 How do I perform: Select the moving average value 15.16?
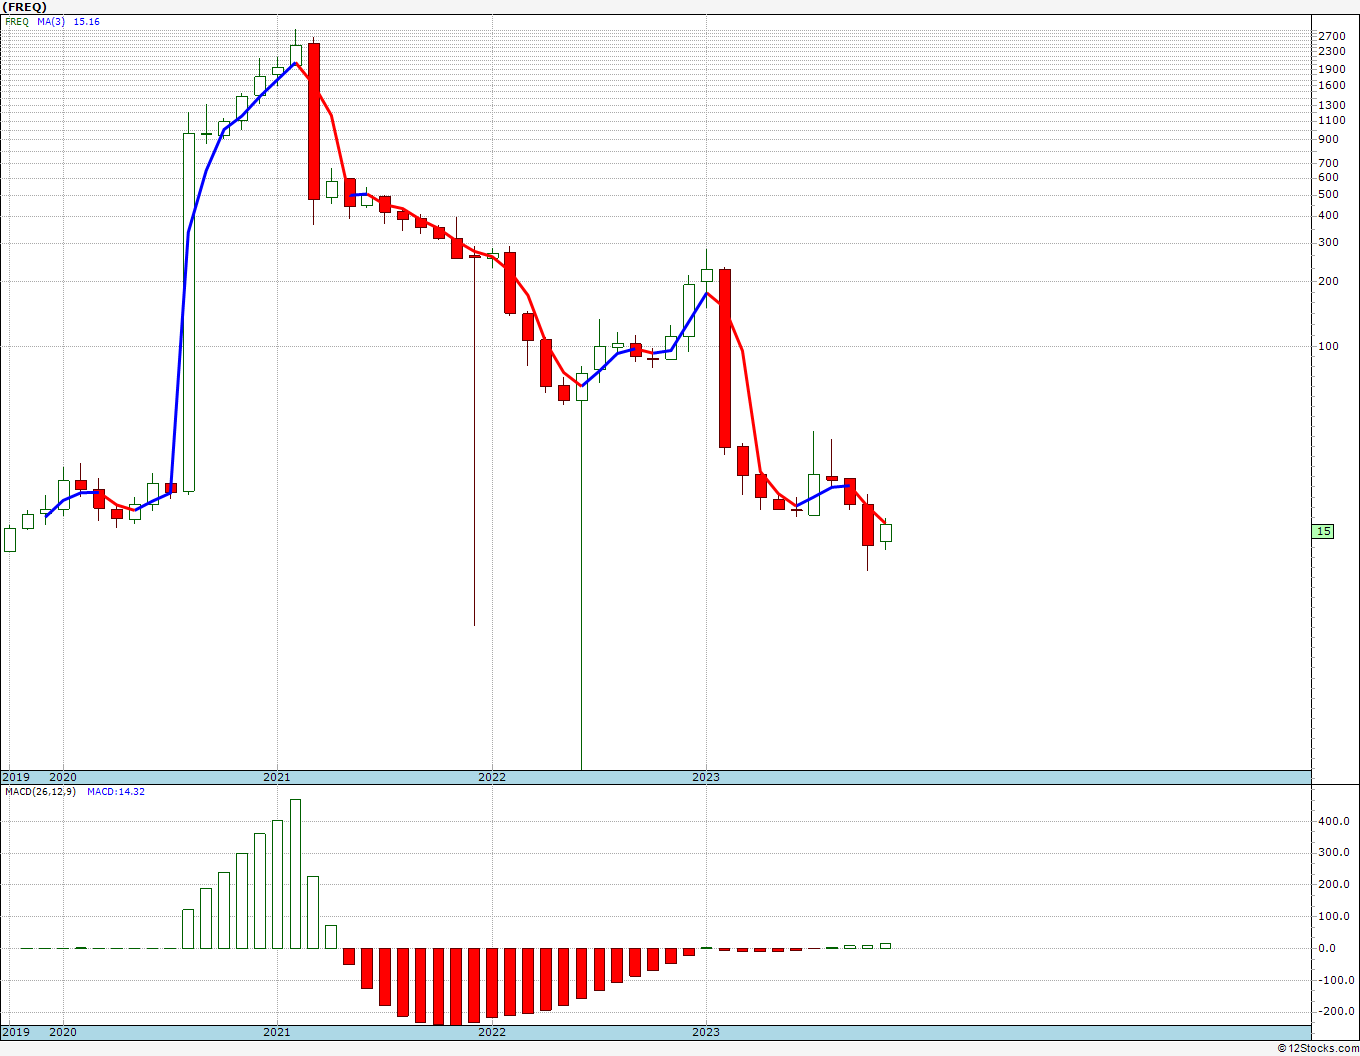pyautogui.click(x=87, y=21)
